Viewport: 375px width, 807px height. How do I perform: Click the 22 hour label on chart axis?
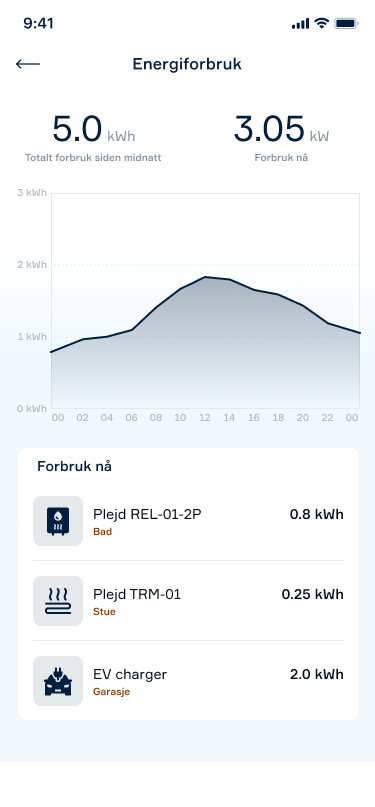[327, 418]
